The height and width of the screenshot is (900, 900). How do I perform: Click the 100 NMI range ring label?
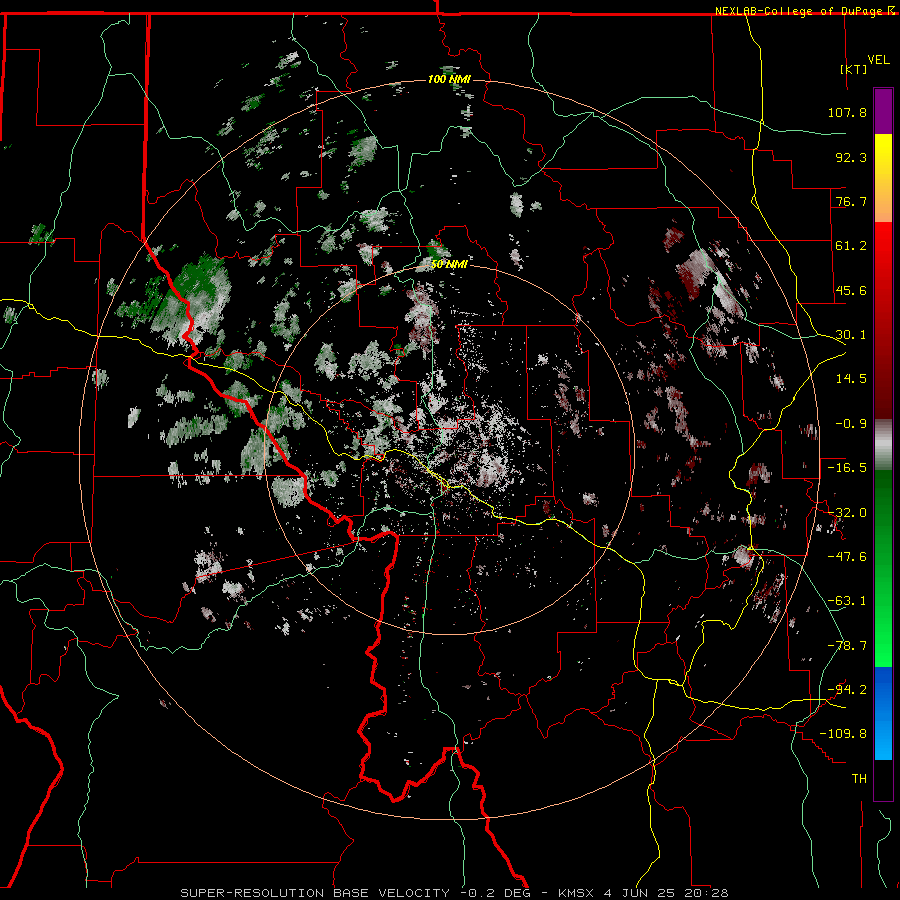tap(449, 79)
